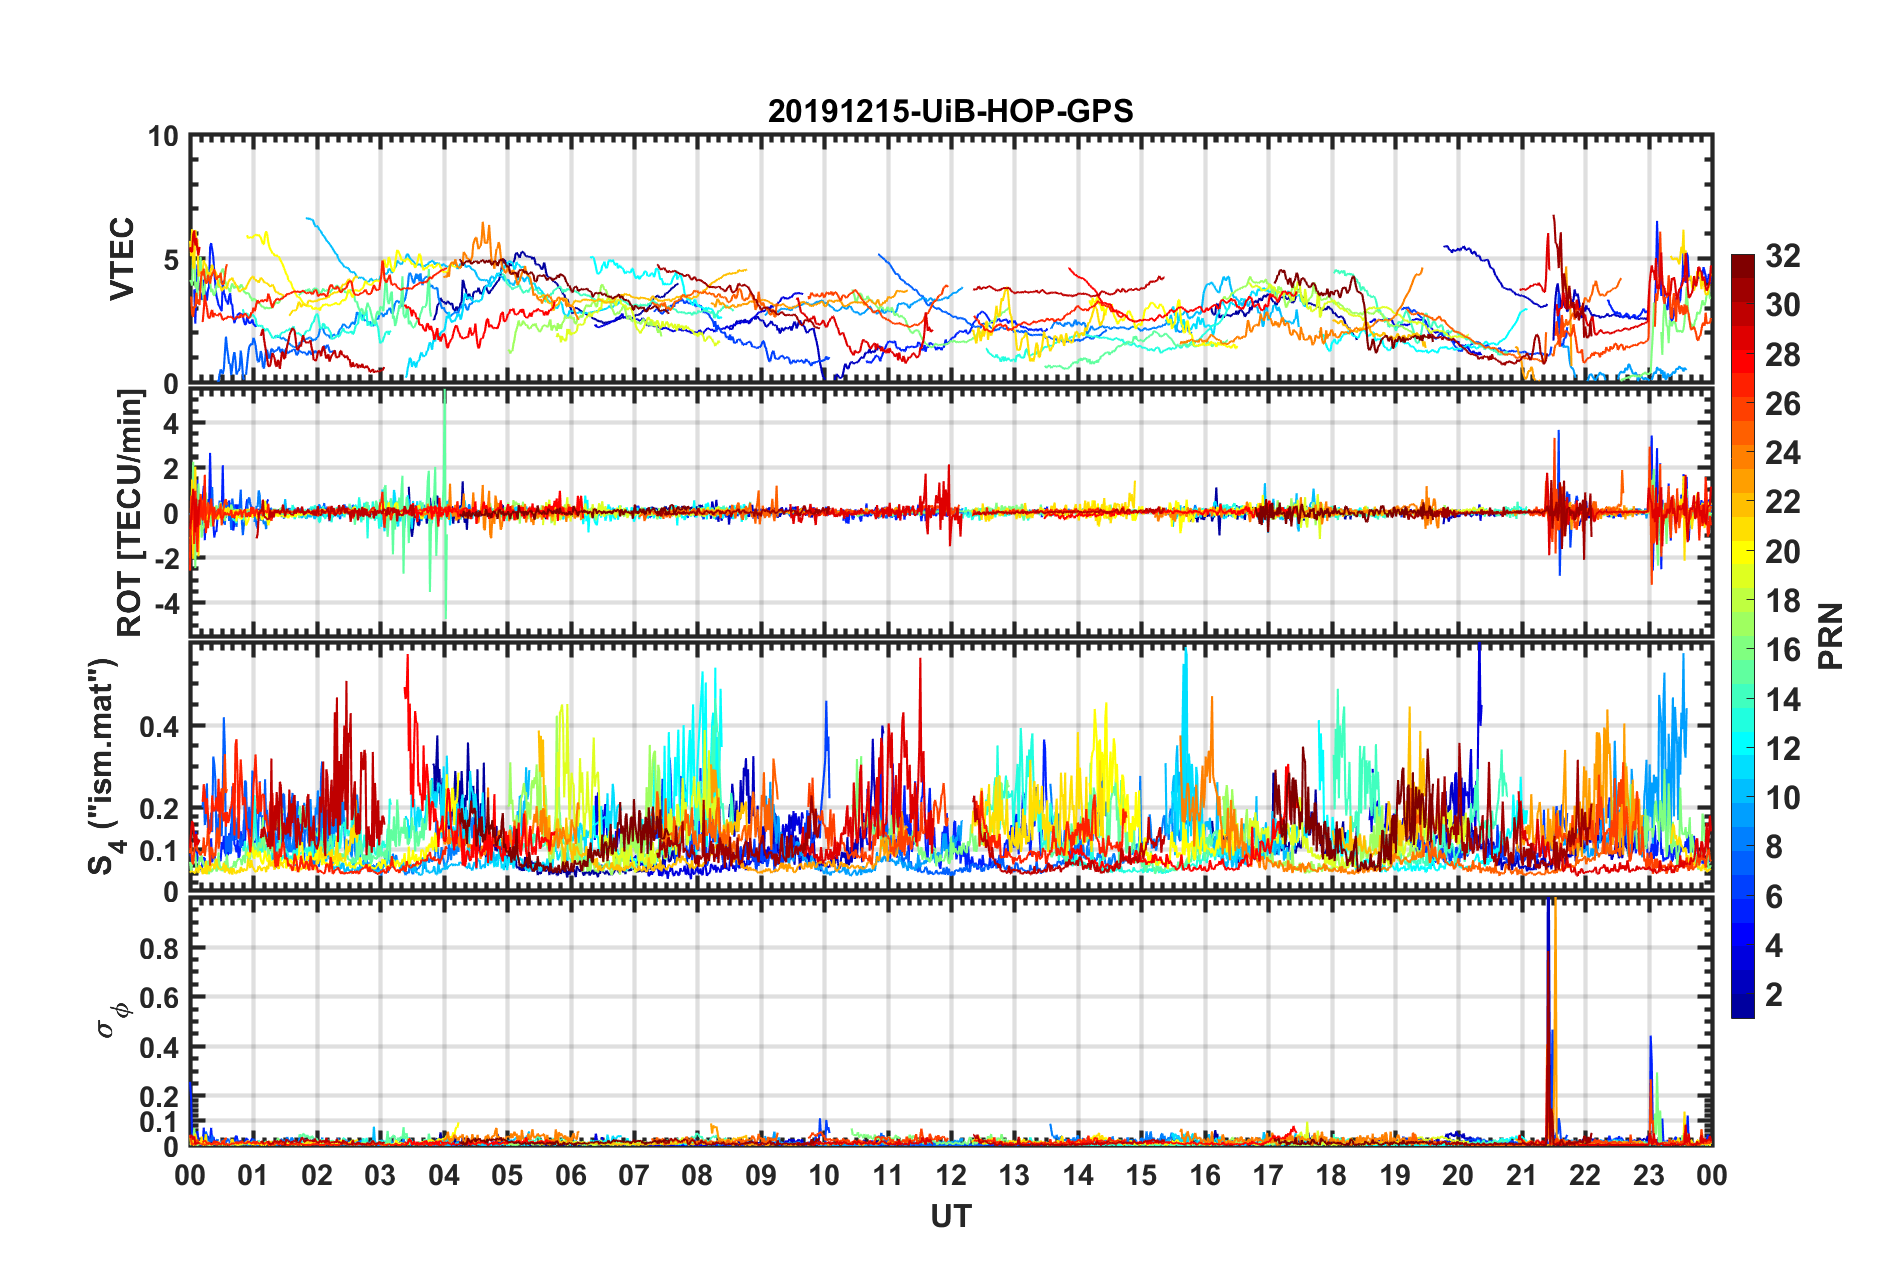Click x-axis hour tick label 19
This screenshot has width=1902, height=1272.
coord(1395,1175)
